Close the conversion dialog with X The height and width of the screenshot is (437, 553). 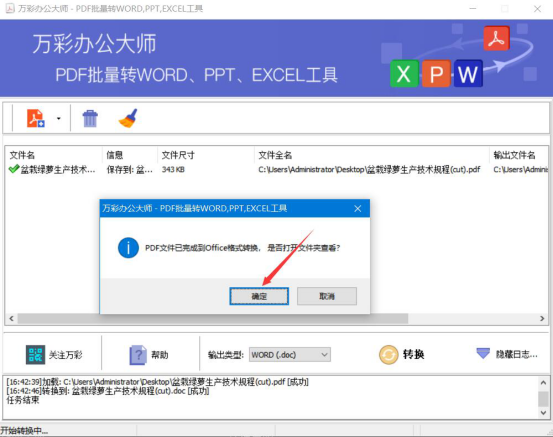pyautogui.click(x=358, y=208)
